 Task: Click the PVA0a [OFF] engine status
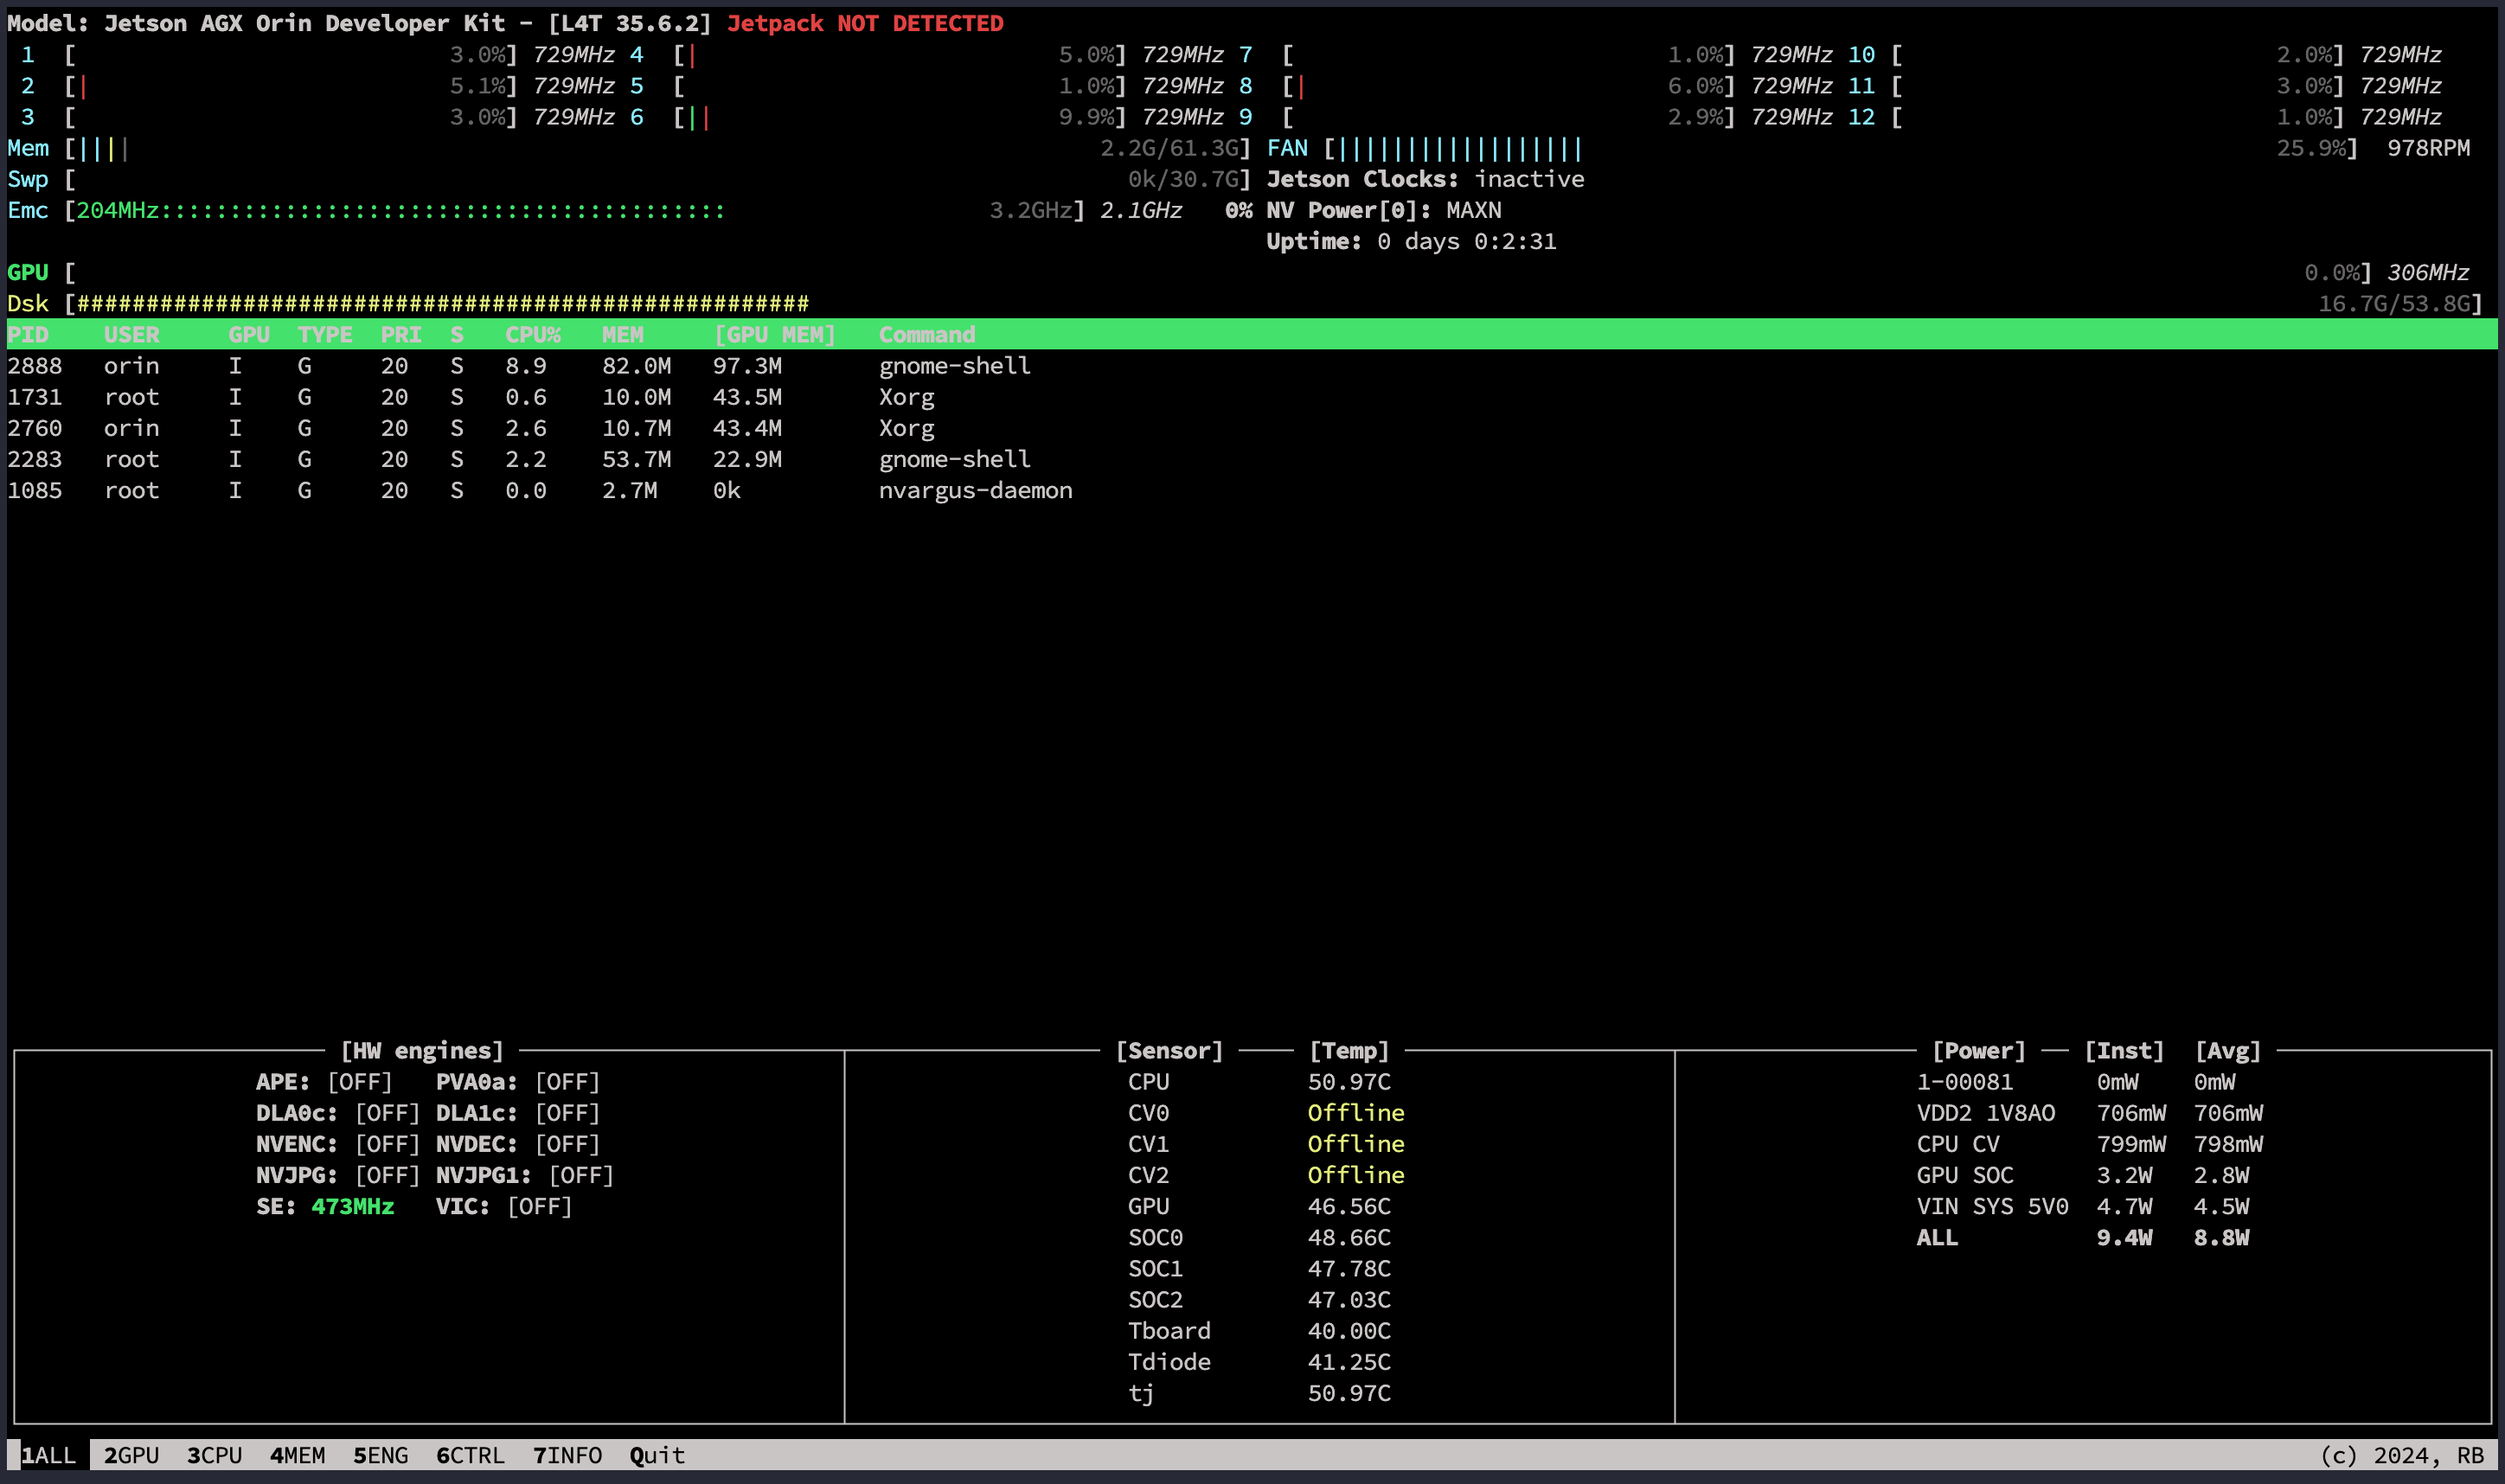[518, 1082]
